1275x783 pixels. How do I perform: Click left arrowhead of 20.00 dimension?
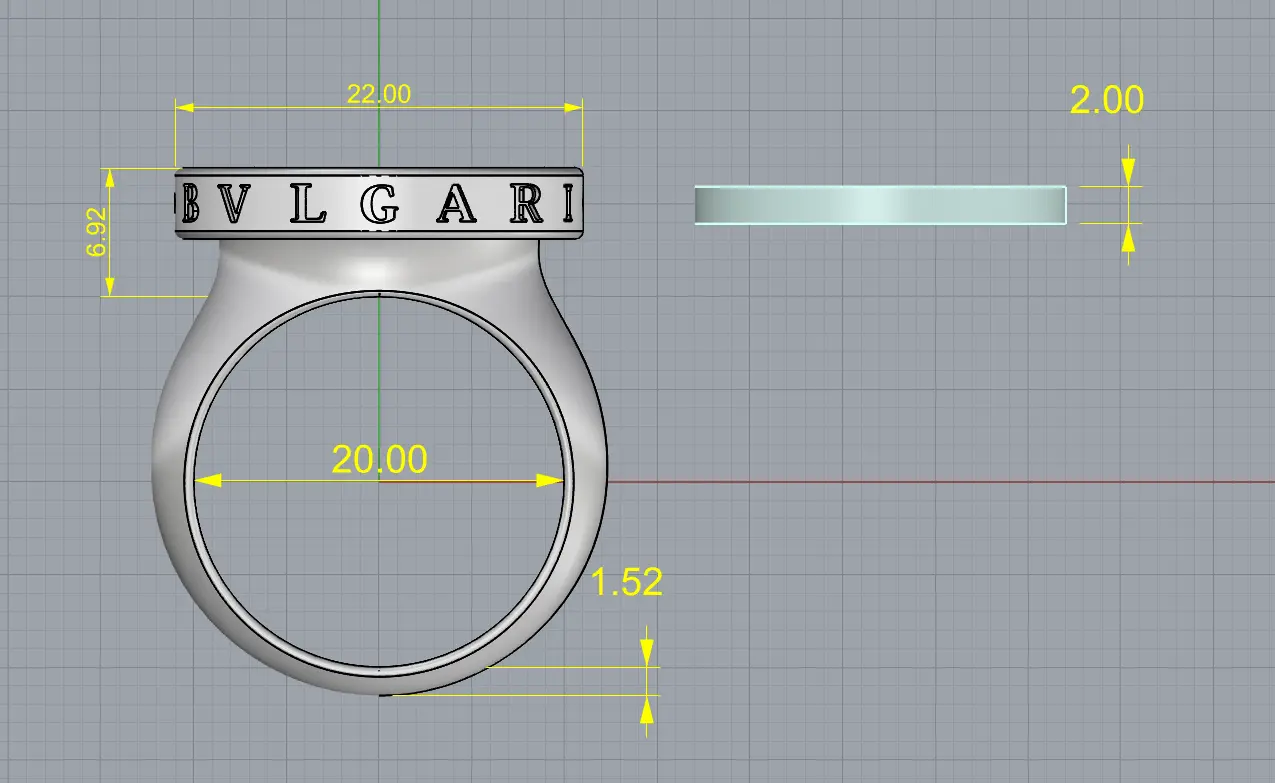[206, 481]
